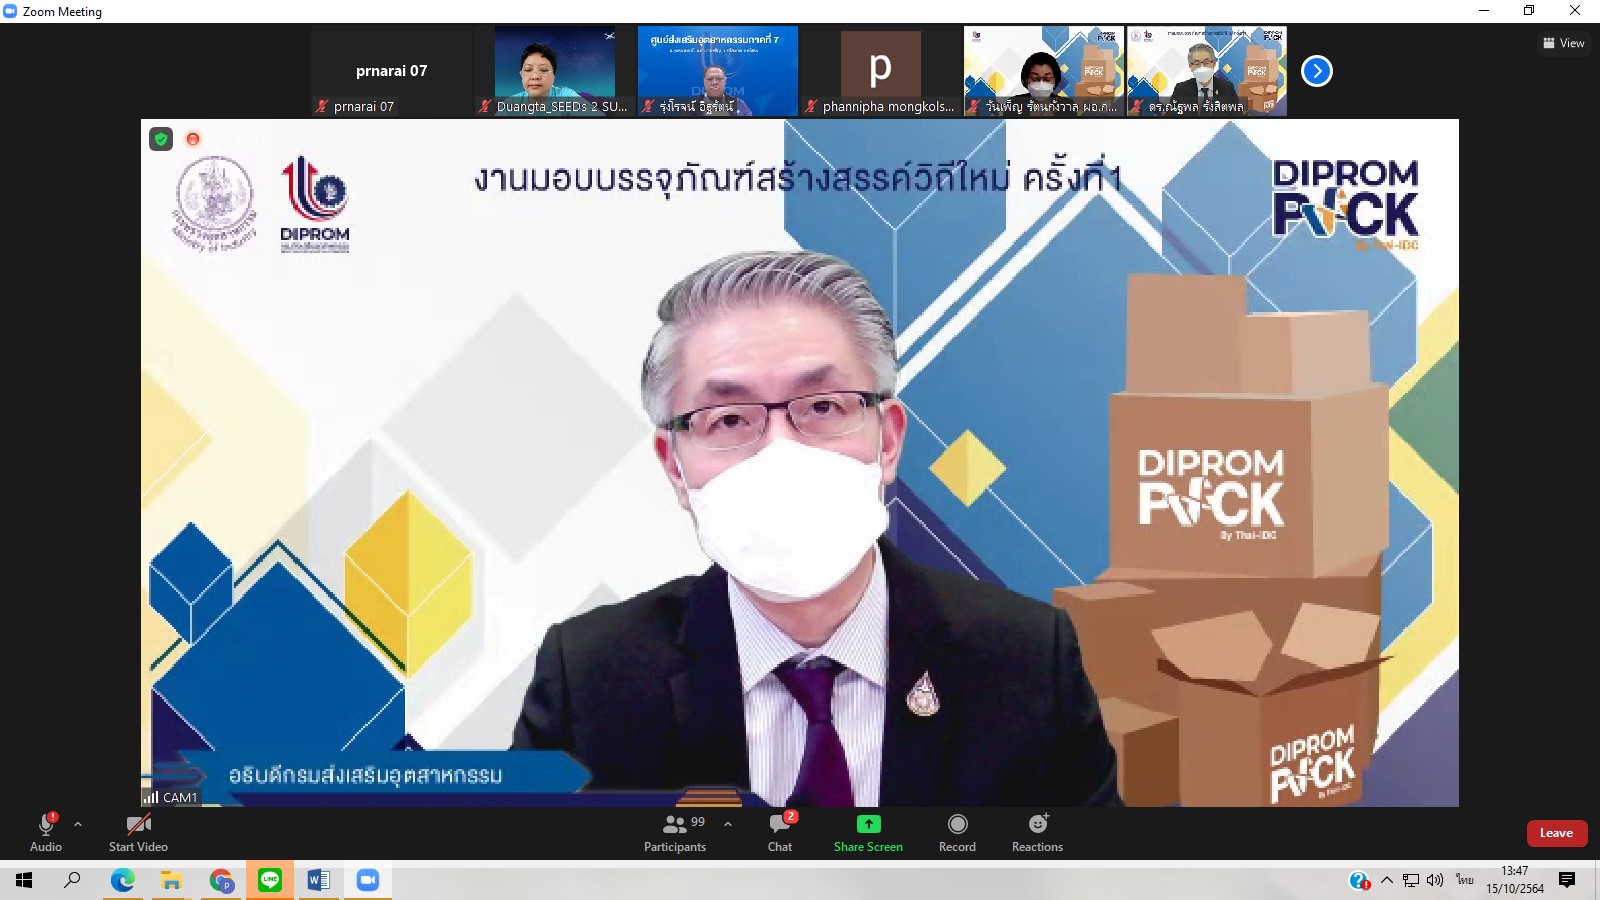Select the thumbnail of the gray-haired masked man

[x=1207, y=71]
